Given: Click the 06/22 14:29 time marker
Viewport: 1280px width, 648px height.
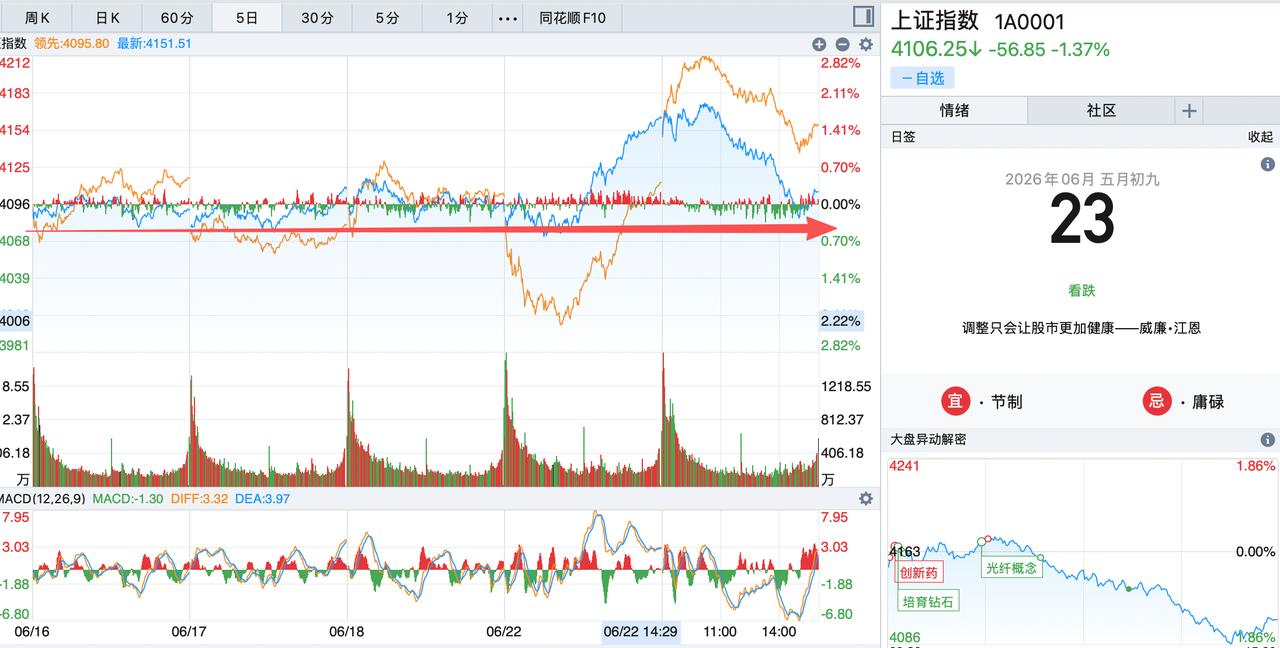Looking at the screenshot, I should (641, 631).
